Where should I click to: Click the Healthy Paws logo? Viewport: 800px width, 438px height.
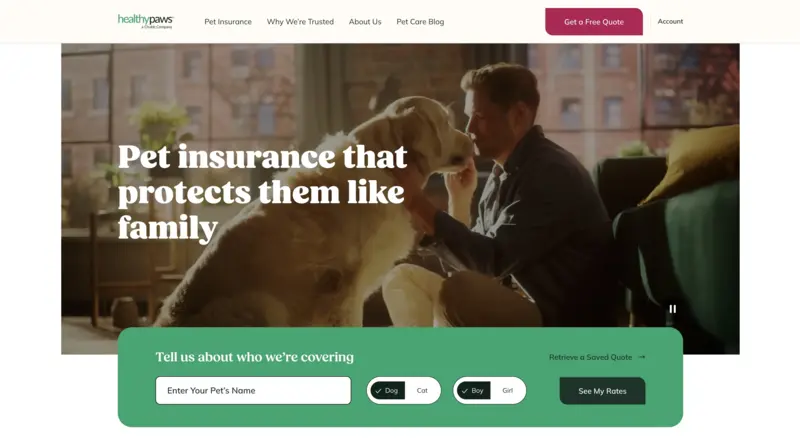[145, 21]
